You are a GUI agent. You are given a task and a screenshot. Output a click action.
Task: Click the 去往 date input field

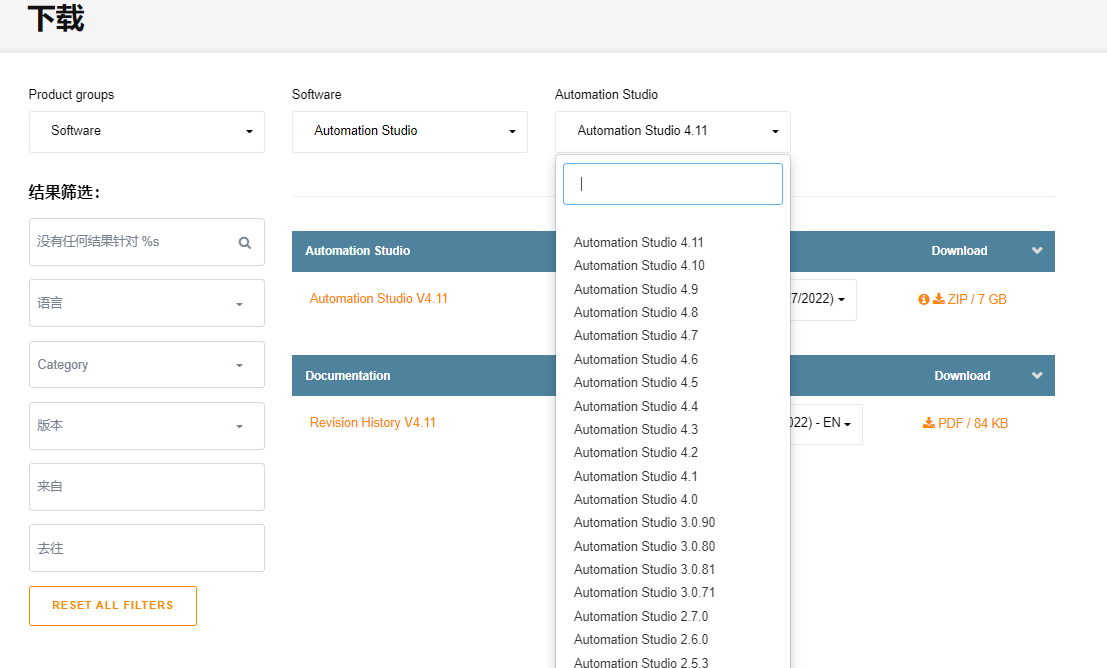[x=147, y=548]
